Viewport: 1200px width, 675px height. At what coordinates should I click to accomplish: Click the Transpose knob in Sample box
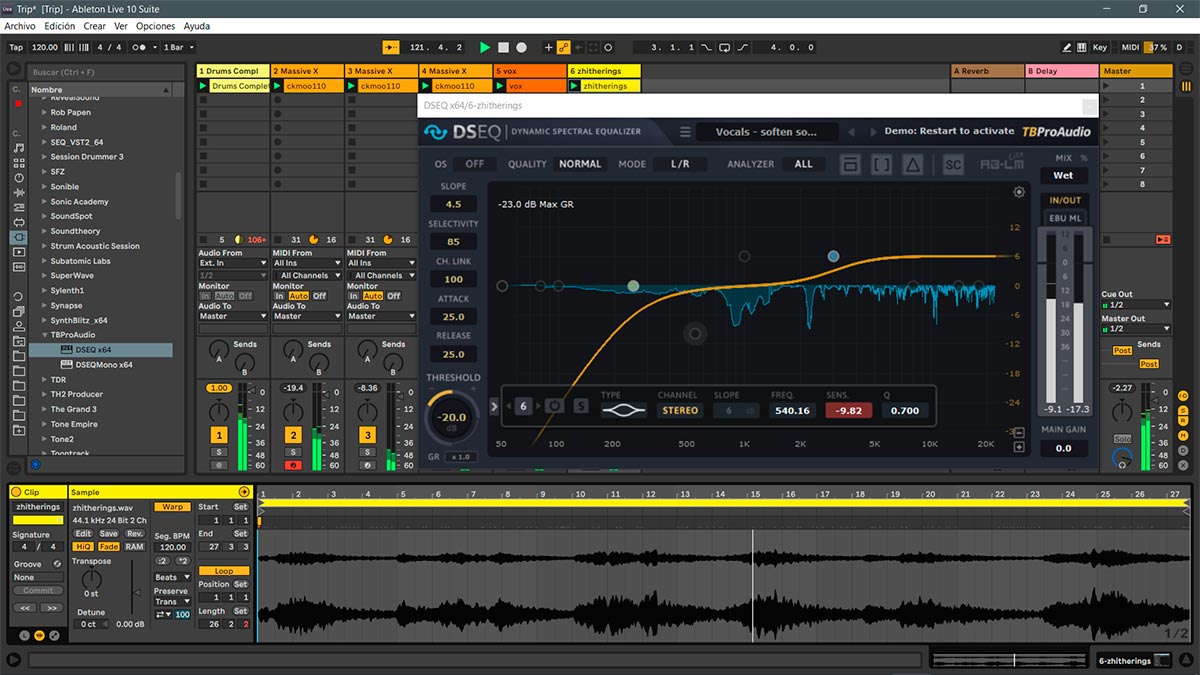[x=92, y=579]
